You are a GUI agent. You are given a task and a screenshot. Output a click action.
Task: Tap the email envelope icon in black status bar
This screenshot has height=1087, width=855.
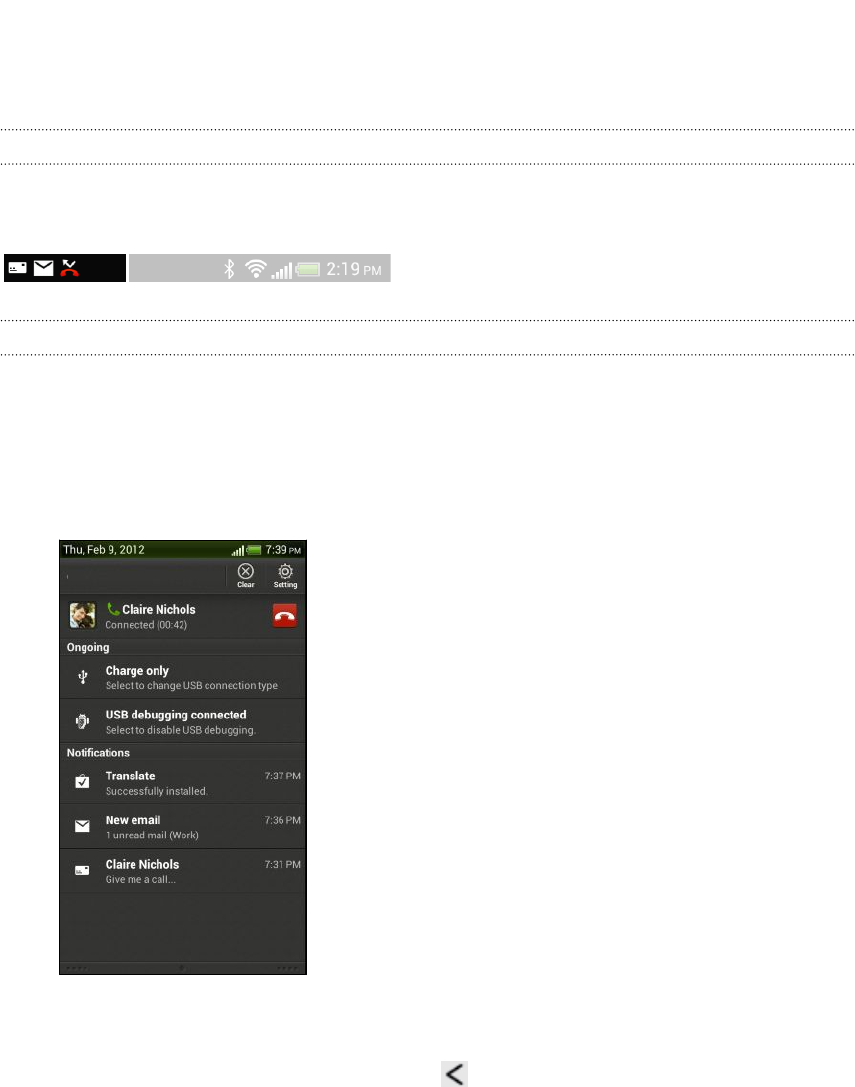point(44,268)
